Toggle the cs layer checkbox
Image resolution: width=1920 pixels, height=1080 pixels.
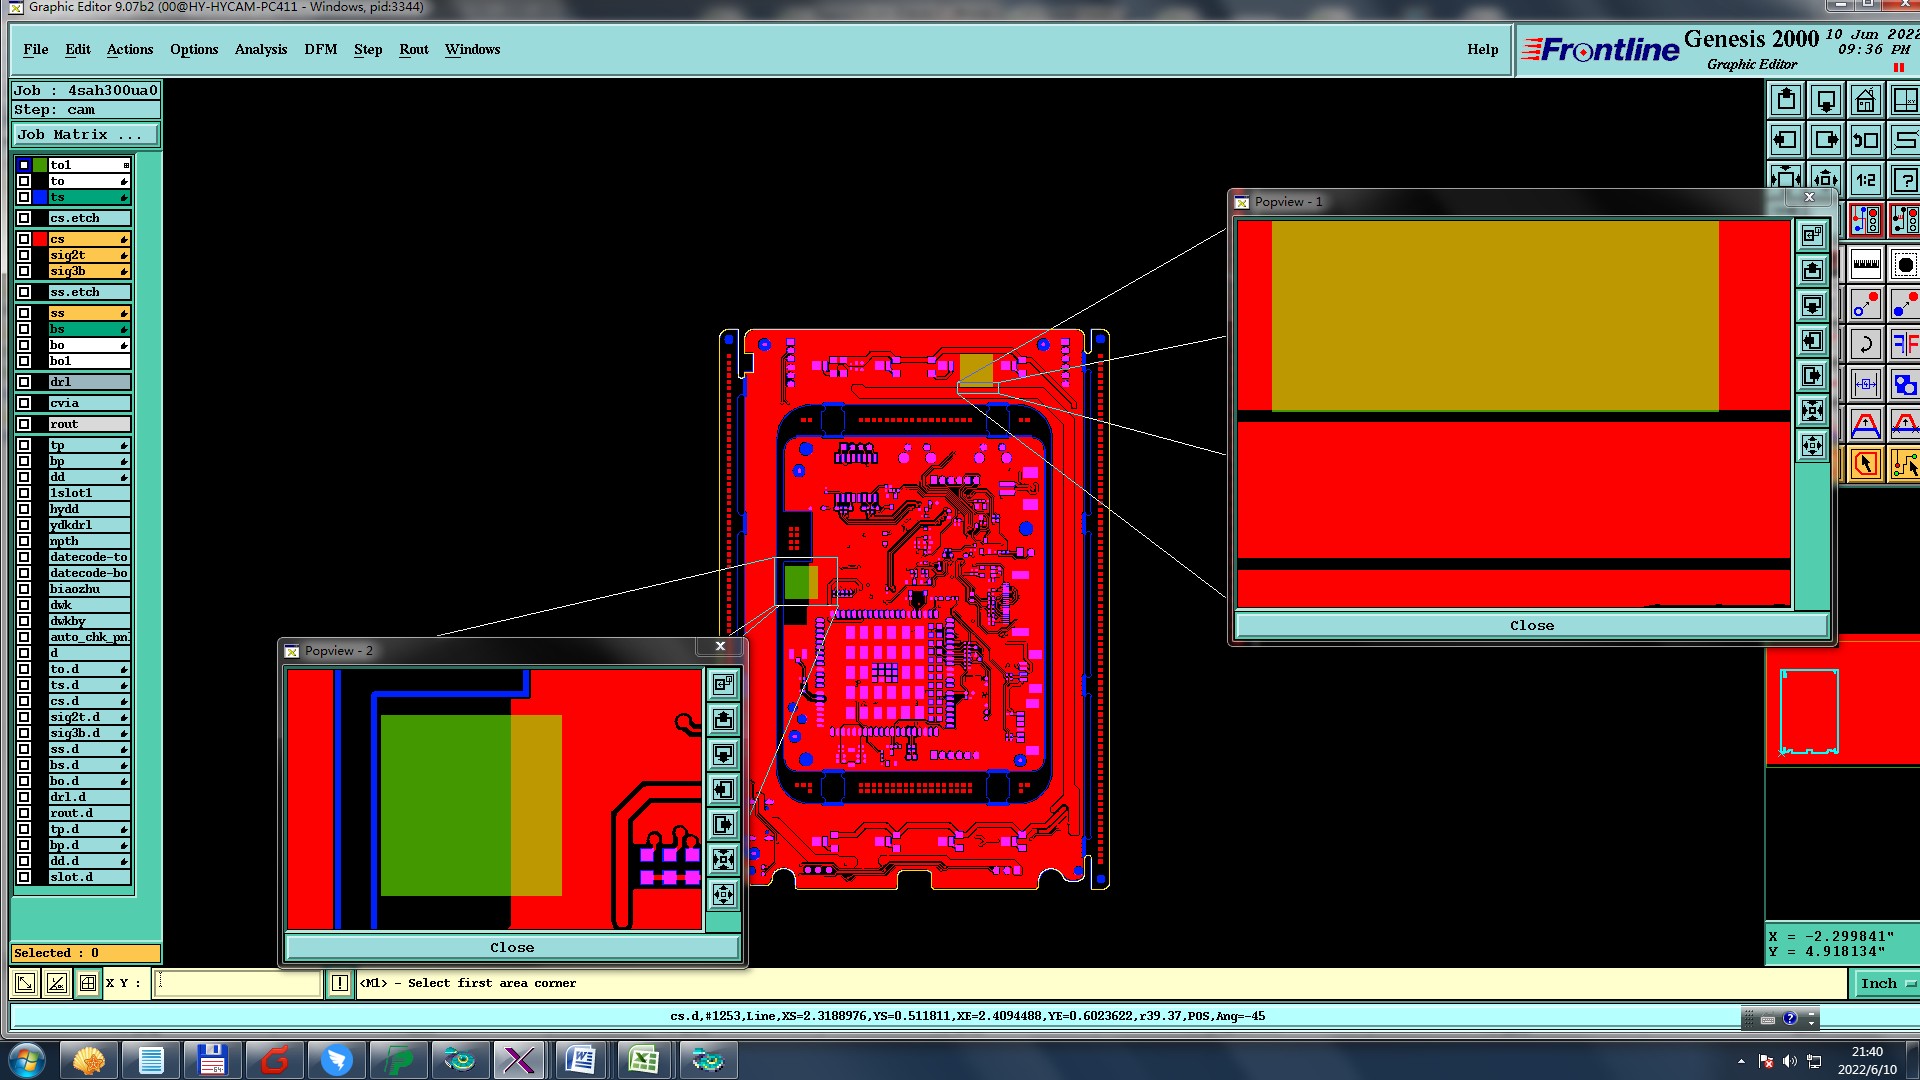24,239
